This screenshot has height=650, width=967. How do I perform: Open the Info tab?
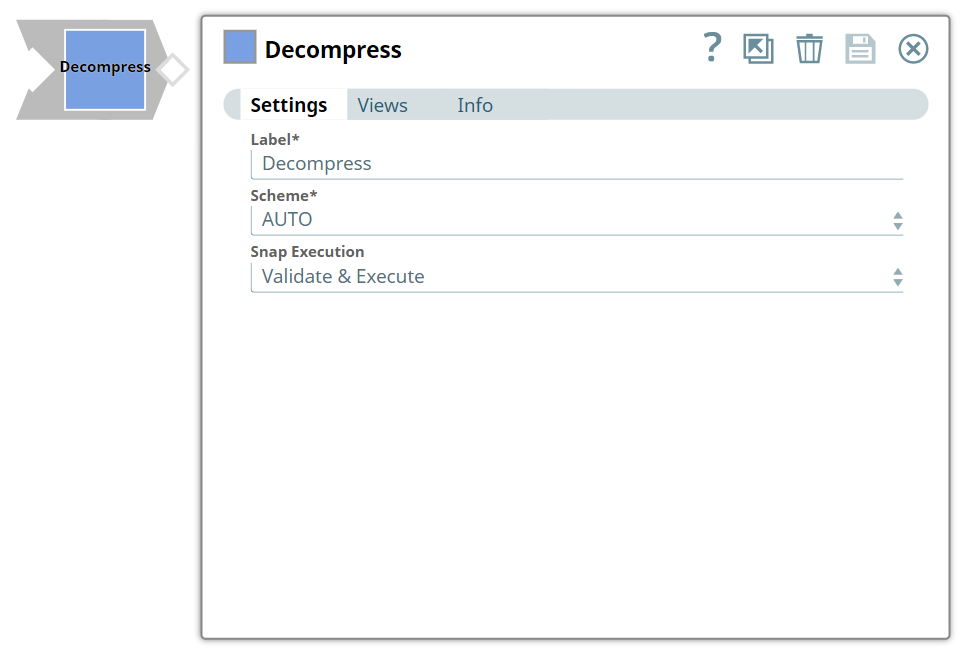tap(475, 105)
